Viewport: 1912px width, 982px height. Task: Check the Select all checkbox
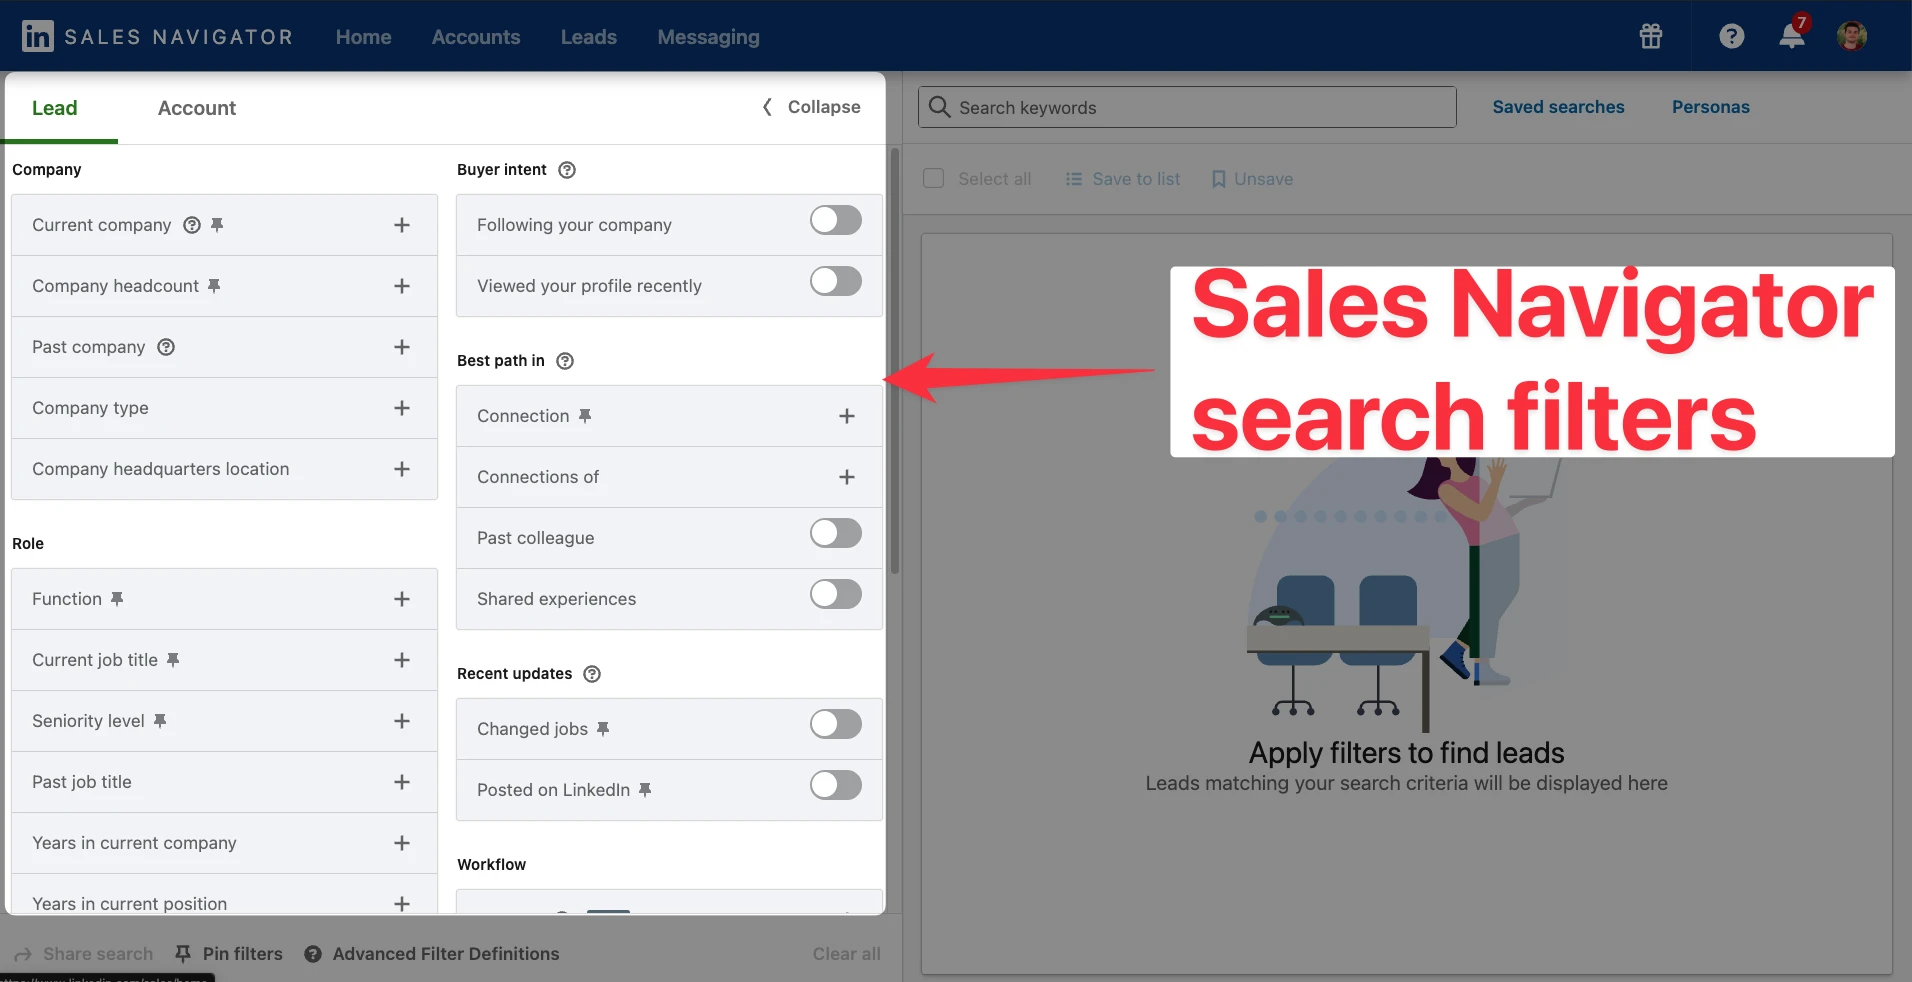[x=933, y=178]
